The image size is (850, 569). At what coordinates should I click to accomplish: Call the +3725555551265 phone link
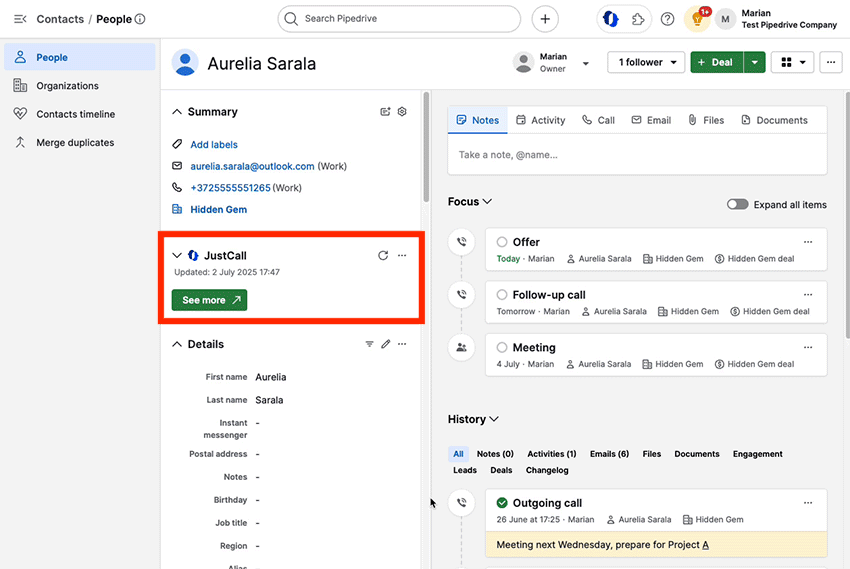coord(230,188)
